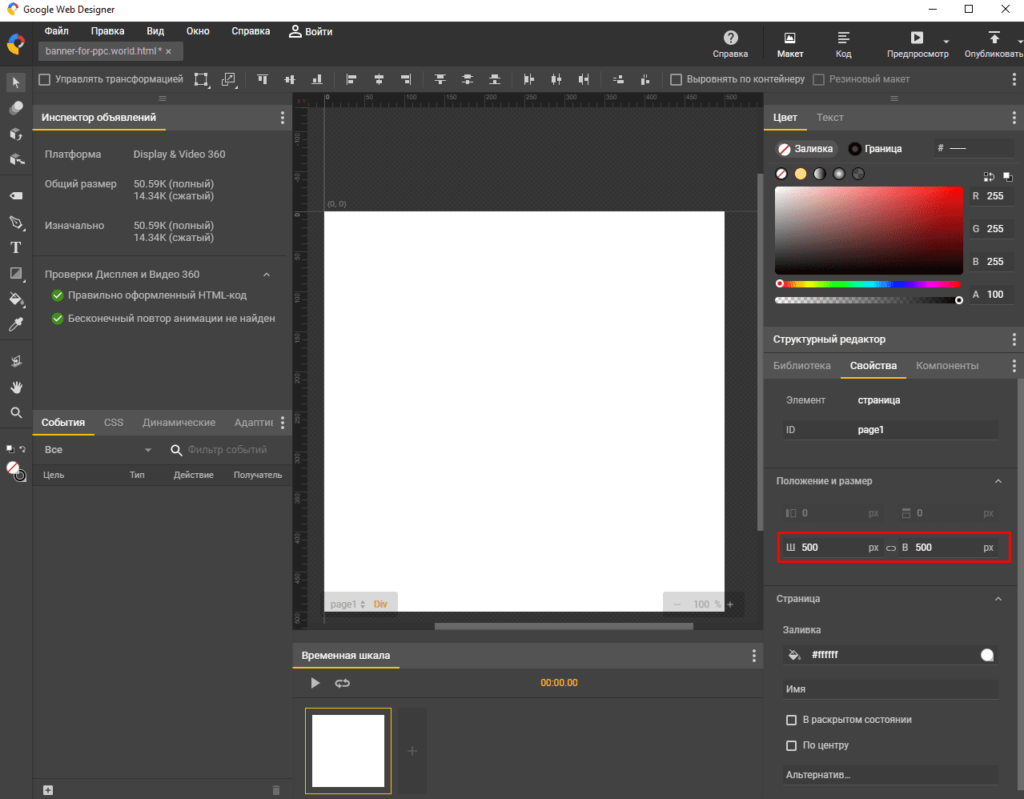Tick the 'По центру' checkbox
Image resolution: width=1024 pixels, height=799 pixels.
click(791, 745)
